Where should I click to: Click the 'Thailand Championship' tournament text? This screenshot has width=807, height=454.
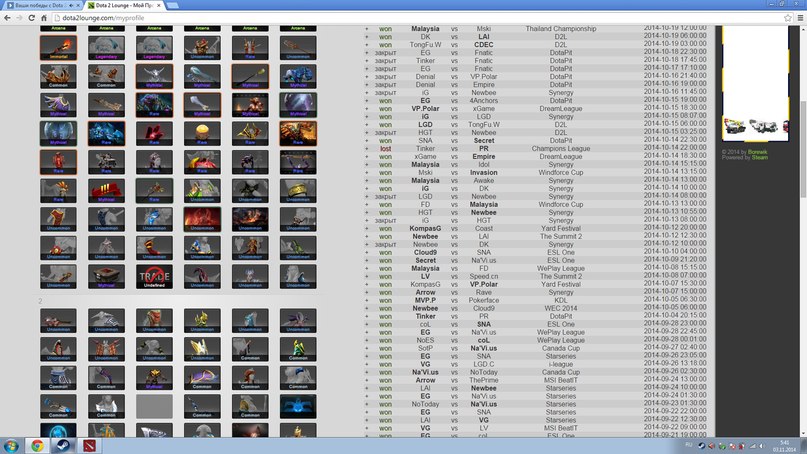(561, 29)
